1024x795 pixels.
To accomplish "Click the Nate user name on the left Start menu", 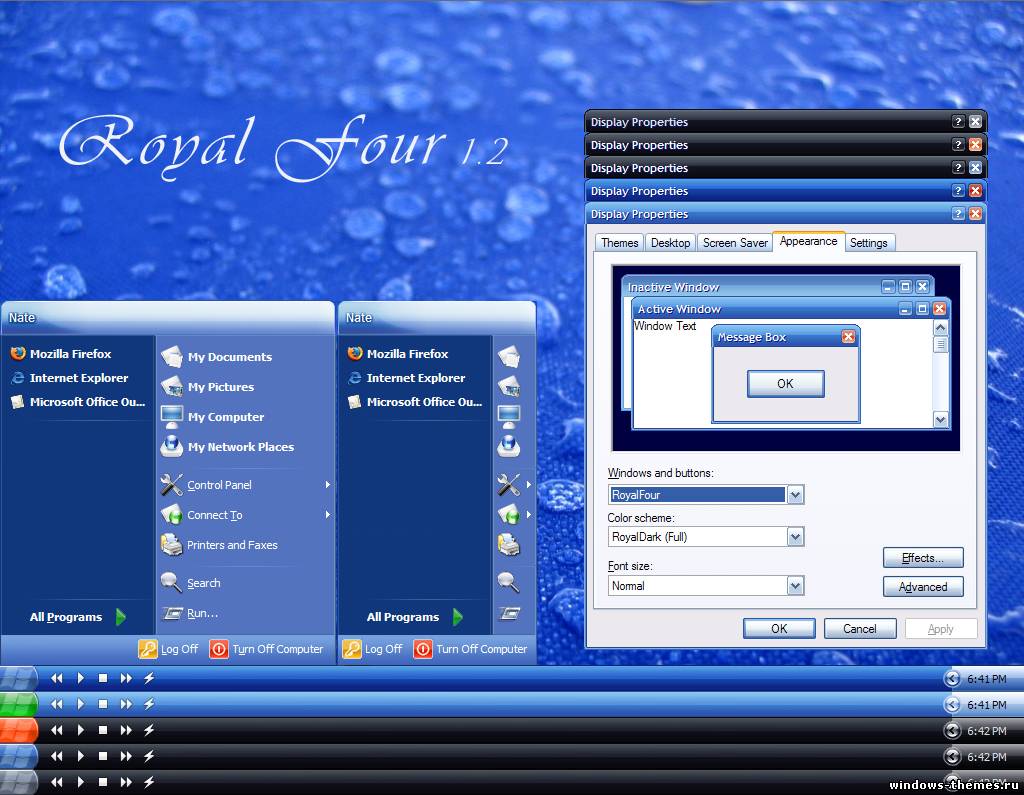I will 22,317.
